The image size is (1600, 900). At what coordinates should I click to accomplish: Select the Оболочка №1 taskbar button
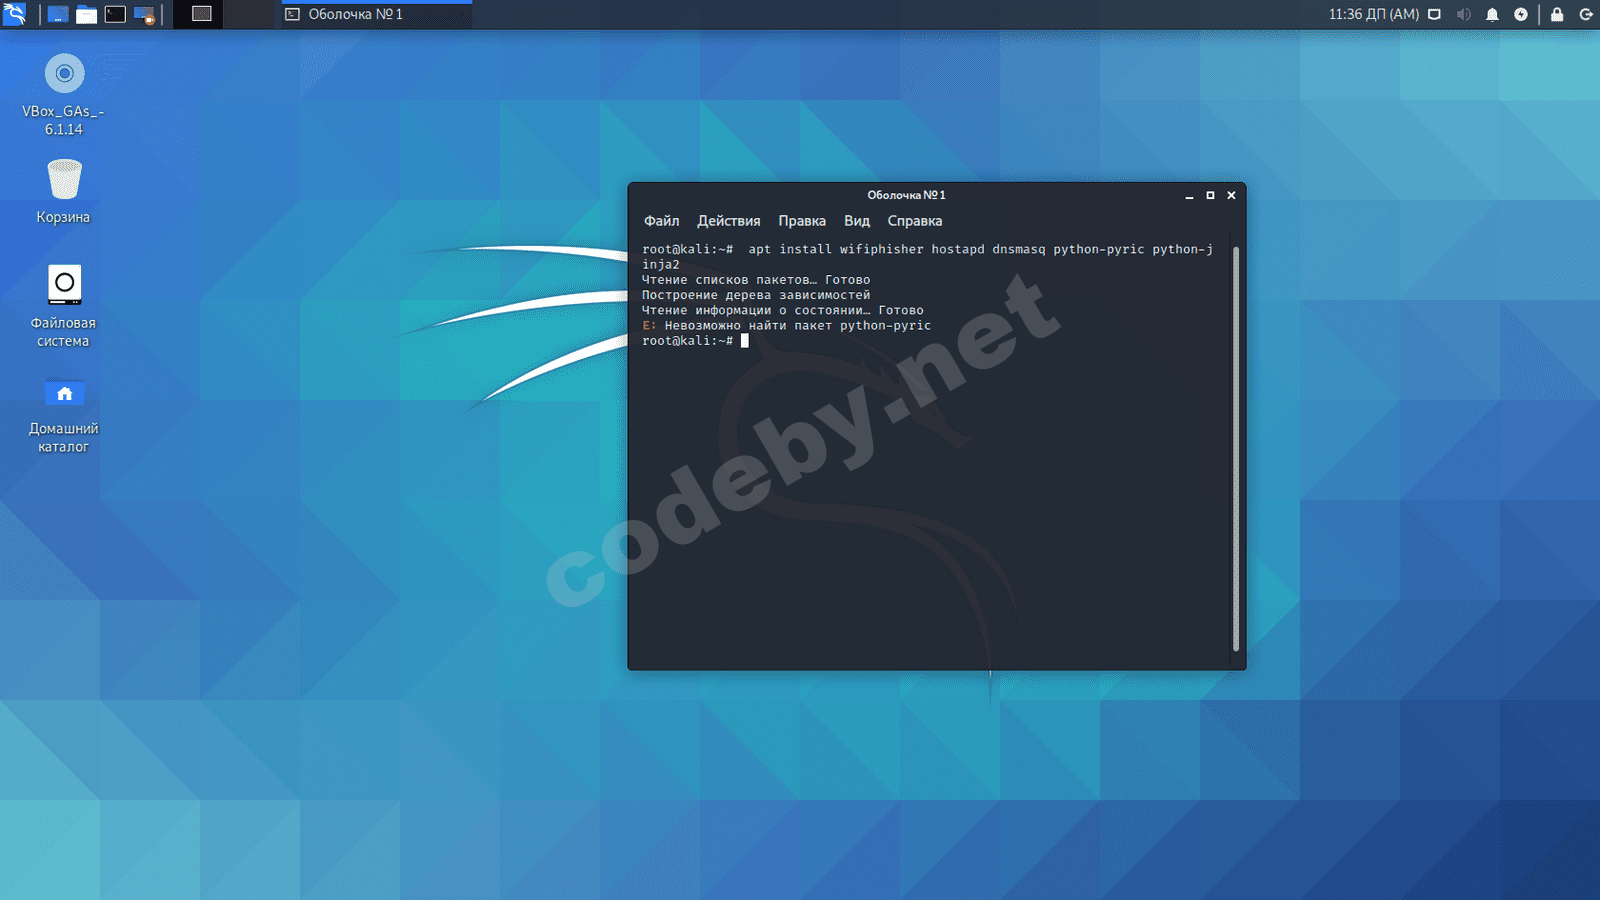374,14
